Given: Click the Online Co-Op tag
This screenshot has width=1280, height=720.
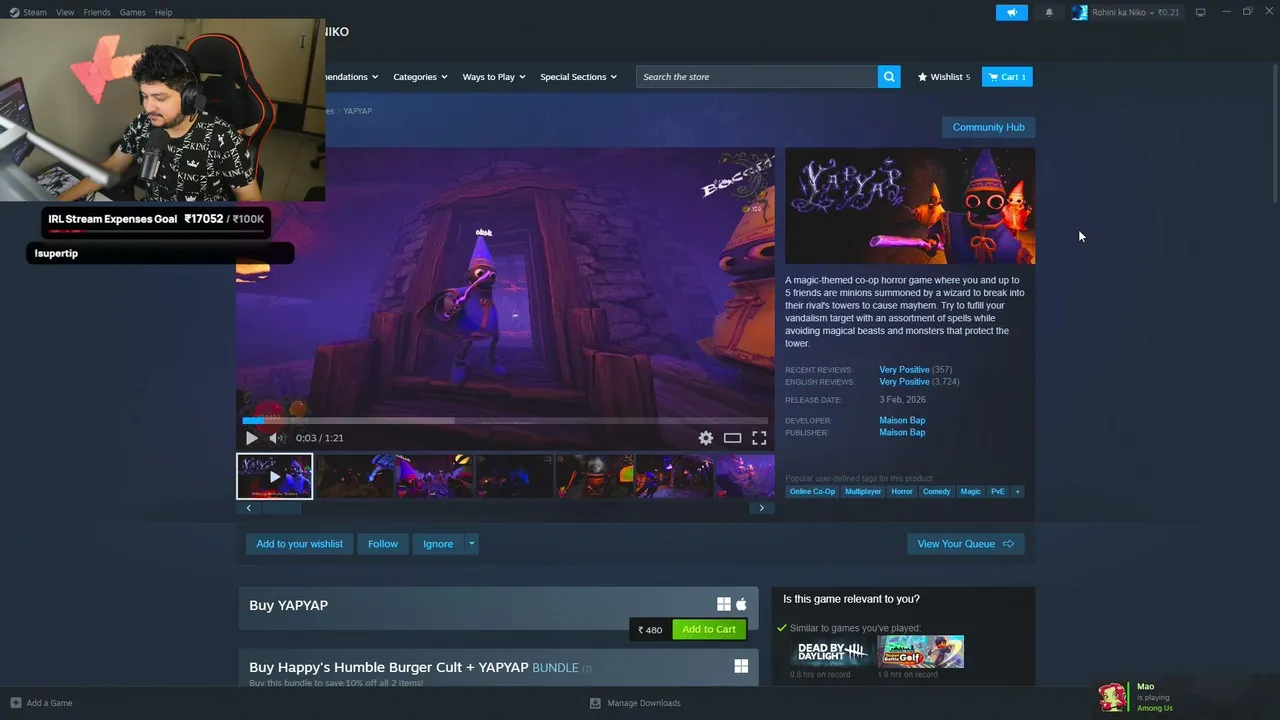Looking at the screenshot, I should pos(812,492).
